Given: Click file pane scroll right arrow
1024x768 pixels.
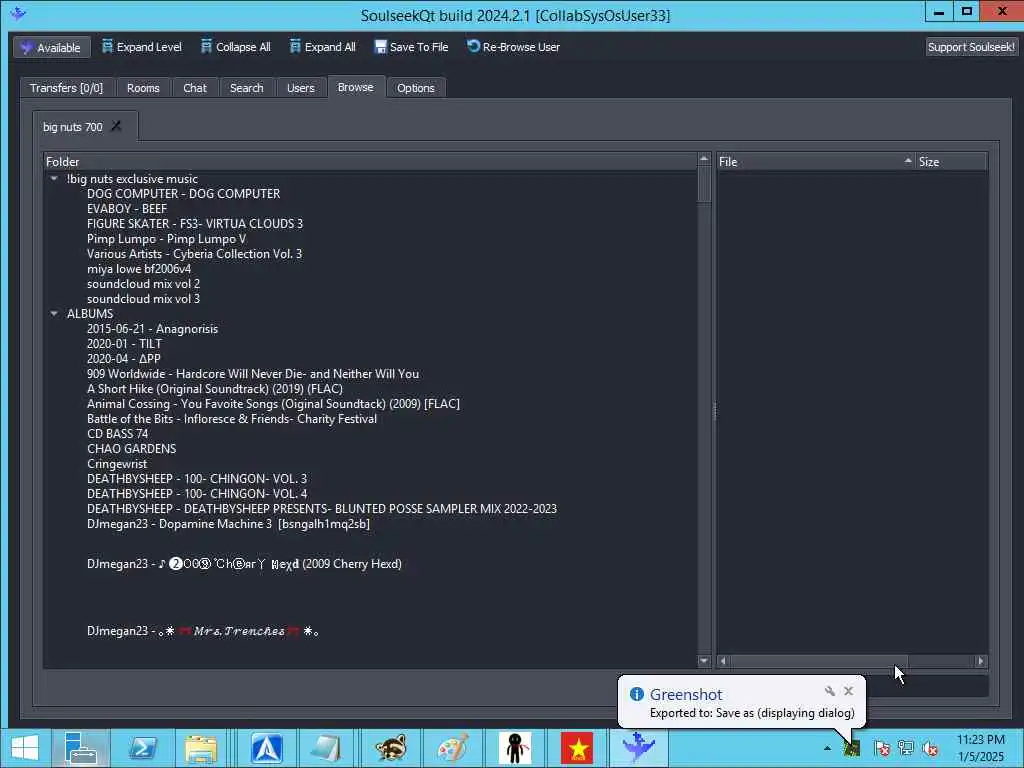Looking at the screenshot, I should (x=981, y=661).
